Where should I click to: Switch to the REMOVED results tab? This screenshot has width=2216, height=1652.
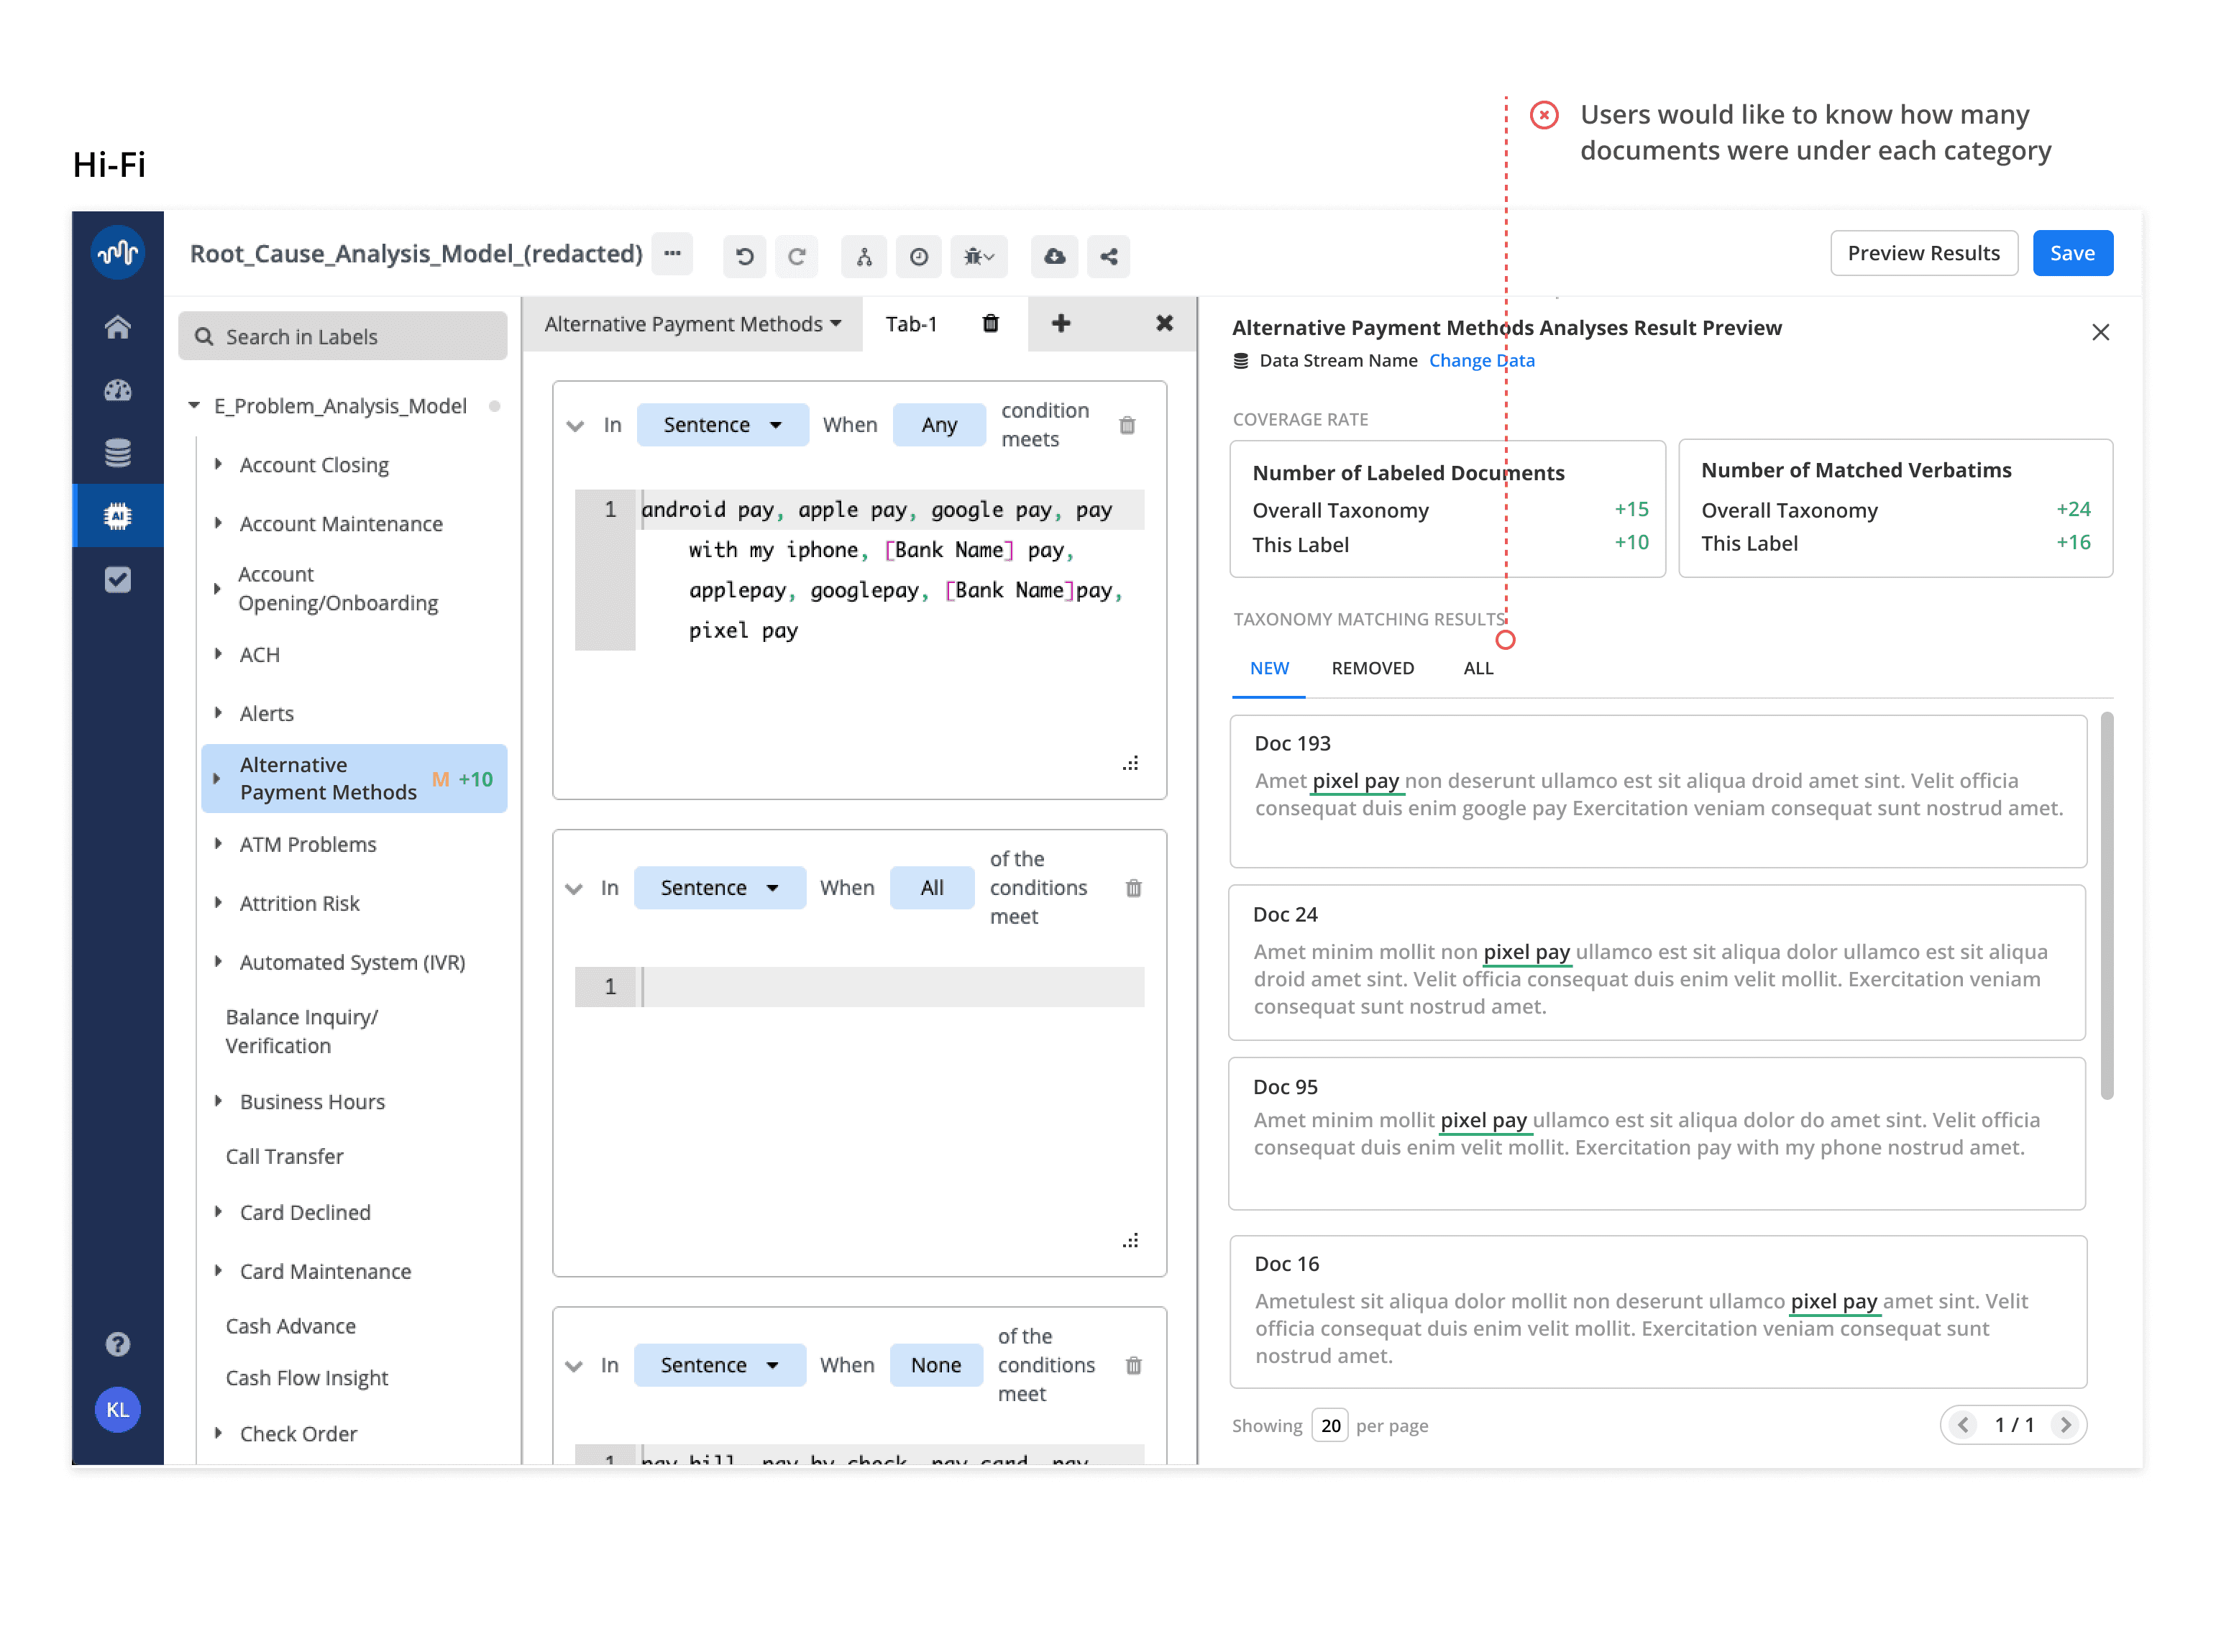1372,668
